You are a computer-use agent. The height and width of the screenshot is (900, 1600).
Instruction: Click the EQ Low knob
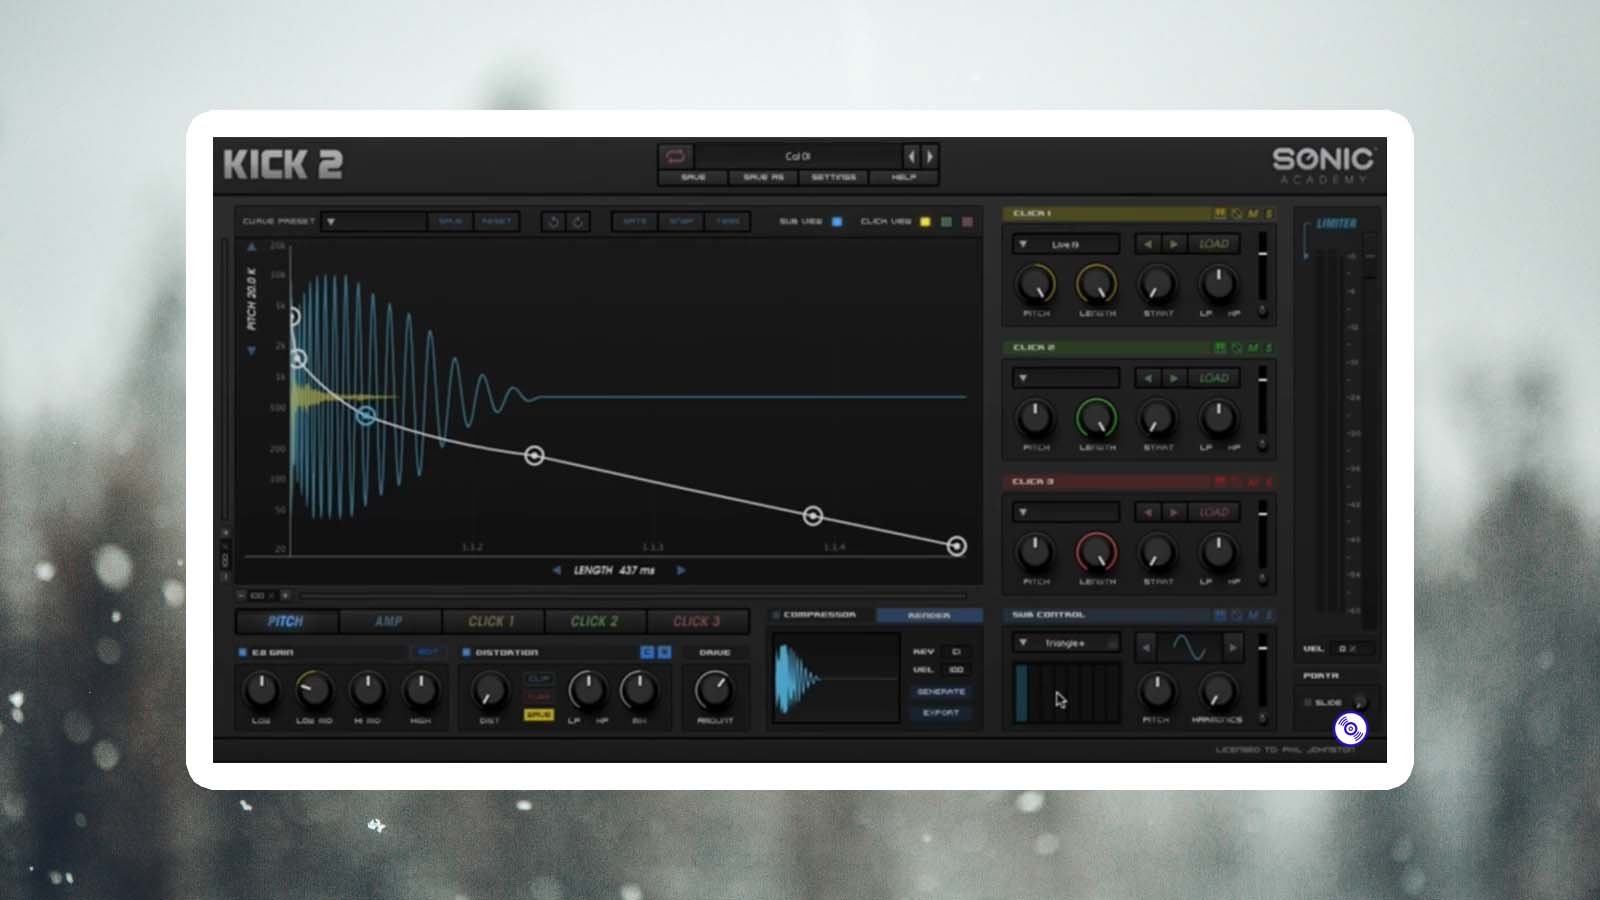pos(261,689)
